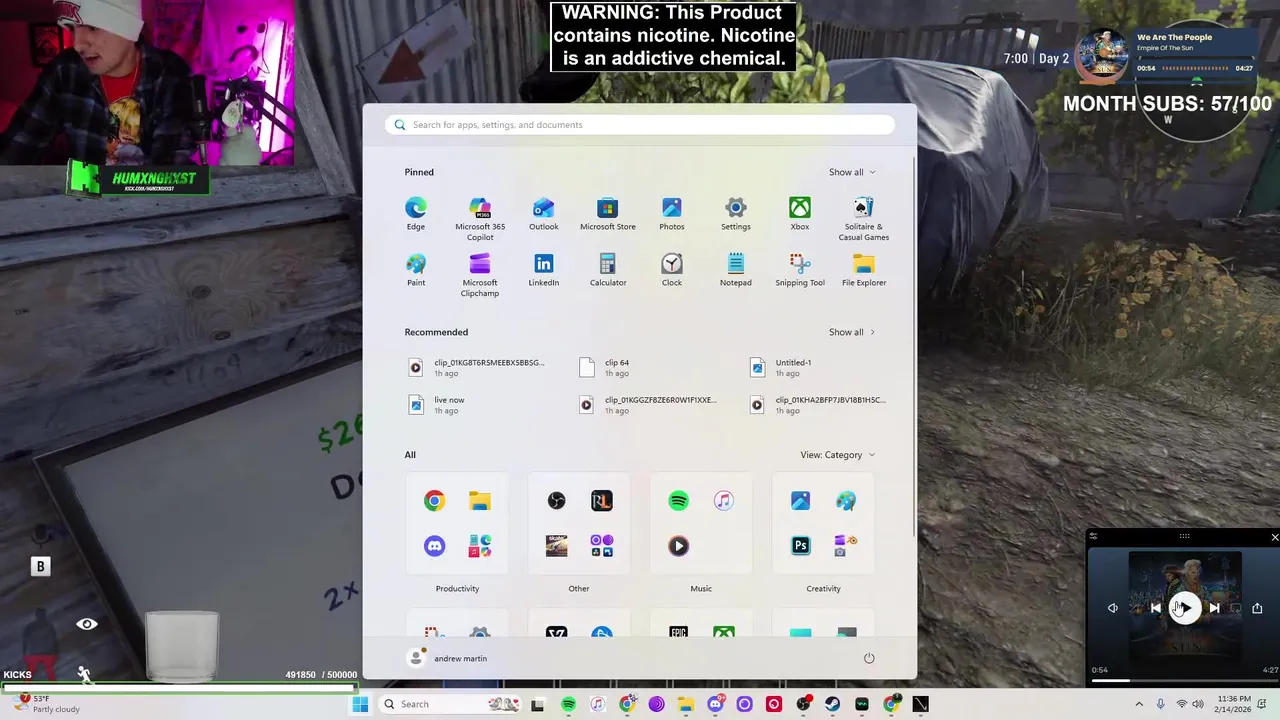Mute volume in the mini player
1280x720 pixels.
(1112, 608)
